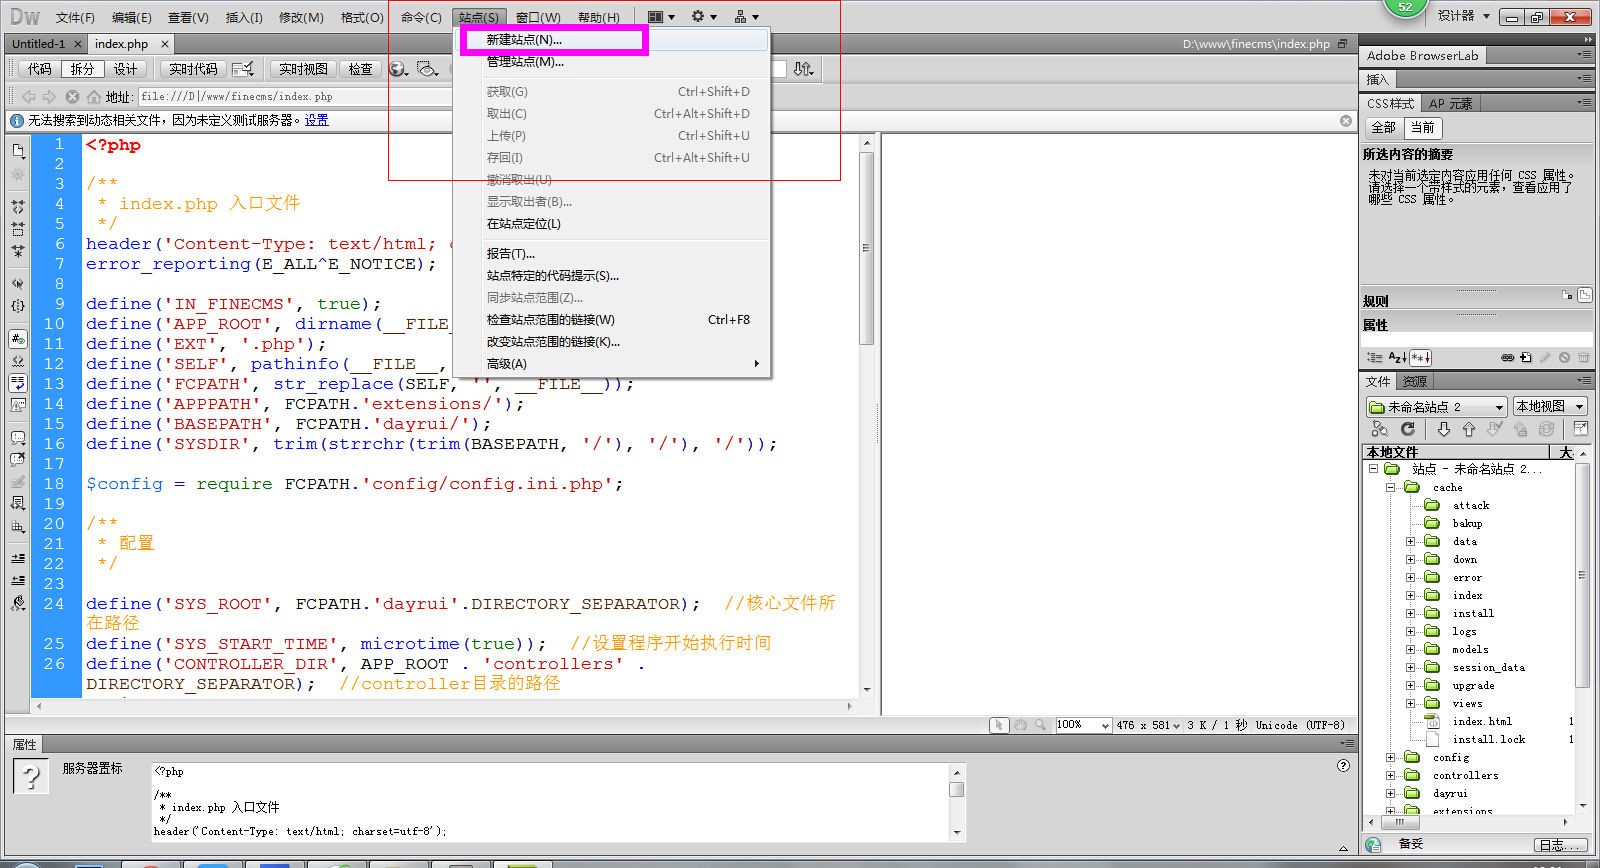
Task: Switch to 资源 panel tab
Action: coord(1414,381)
